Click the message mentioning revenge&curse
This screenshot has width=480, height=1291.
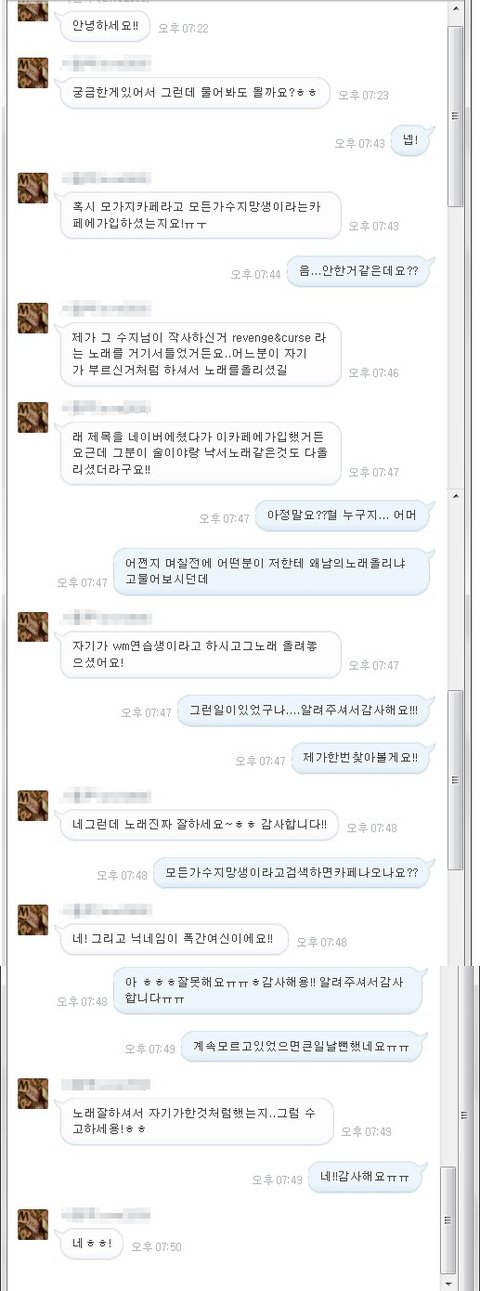click(200, 357)
